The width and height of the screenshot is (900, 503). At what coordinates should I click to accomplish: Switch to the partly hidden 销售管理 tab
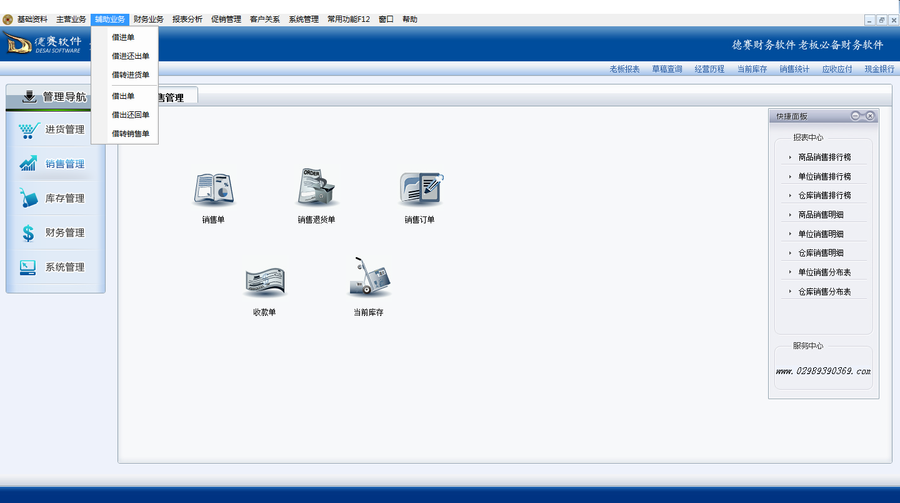pos(176,95)
